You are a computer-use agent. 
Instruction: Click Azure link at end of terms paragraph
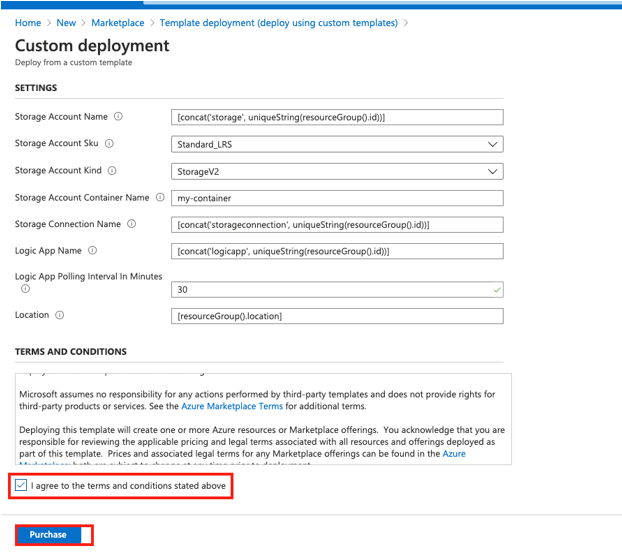454,454
